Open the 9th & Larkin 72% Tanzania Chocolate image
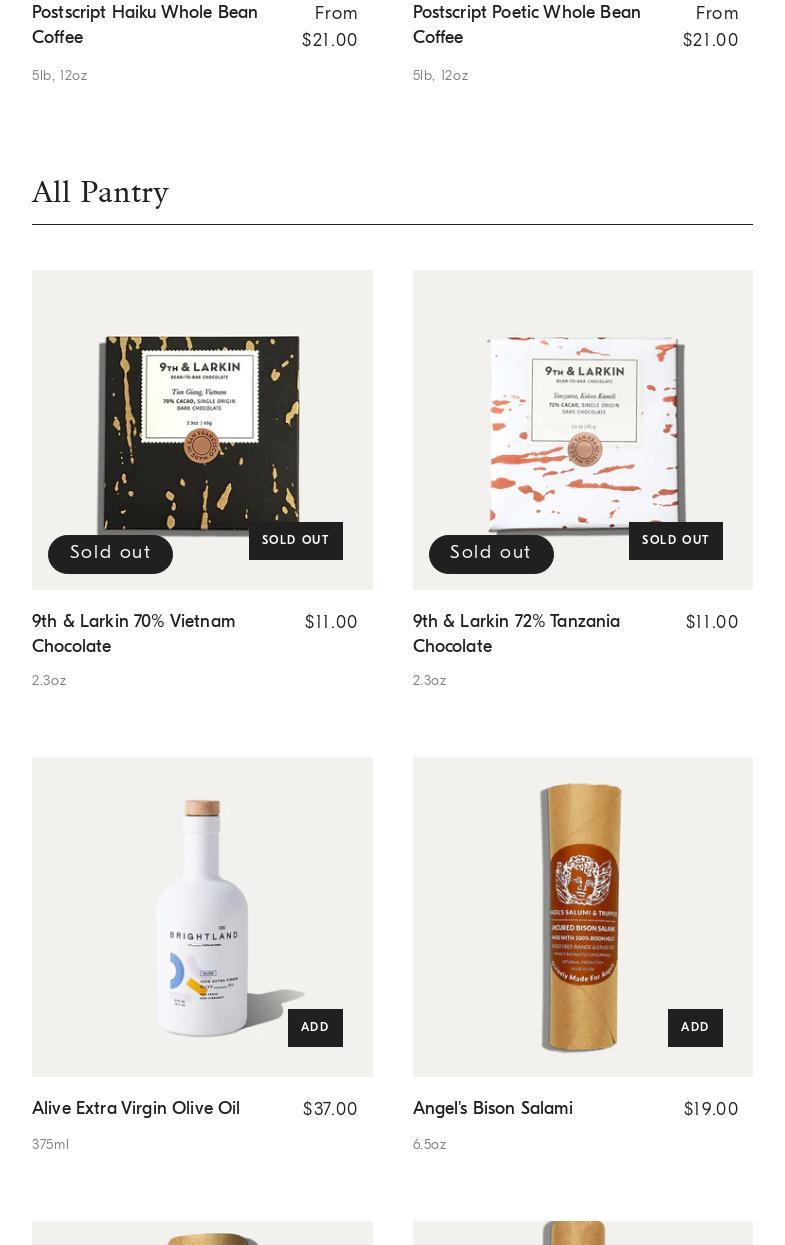The width and height of the screenshot is (785, 1245). click(x=583, y=430)
